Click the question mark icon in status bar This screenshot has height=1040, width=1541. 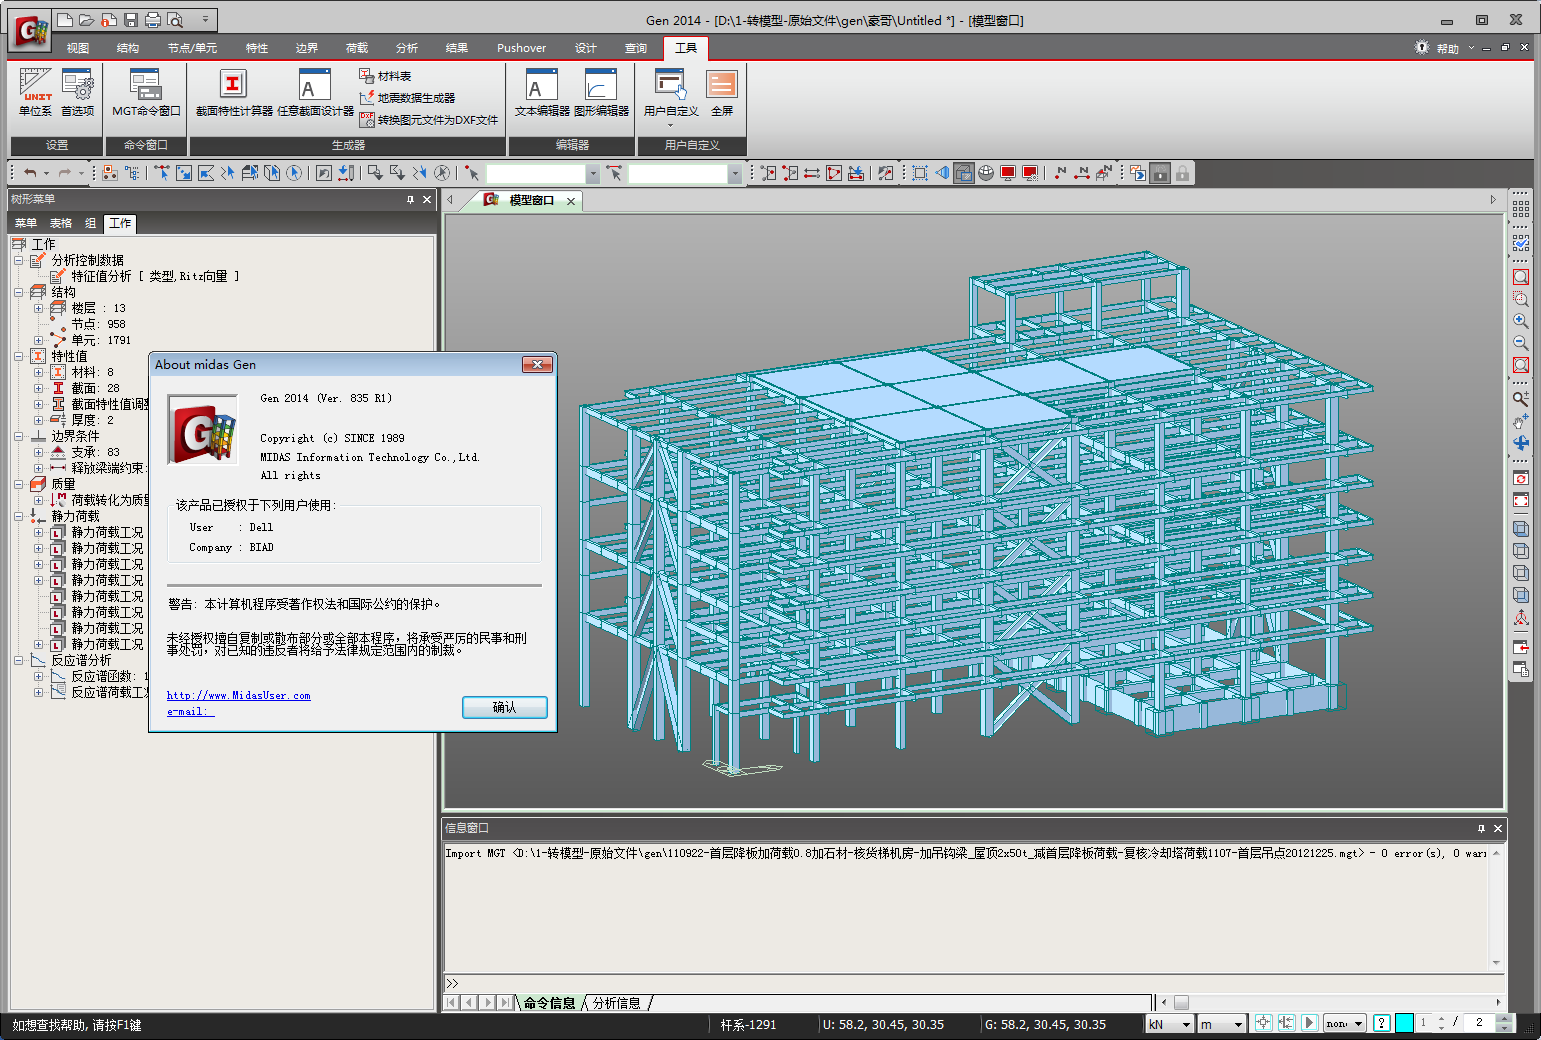(1381, 1023)
